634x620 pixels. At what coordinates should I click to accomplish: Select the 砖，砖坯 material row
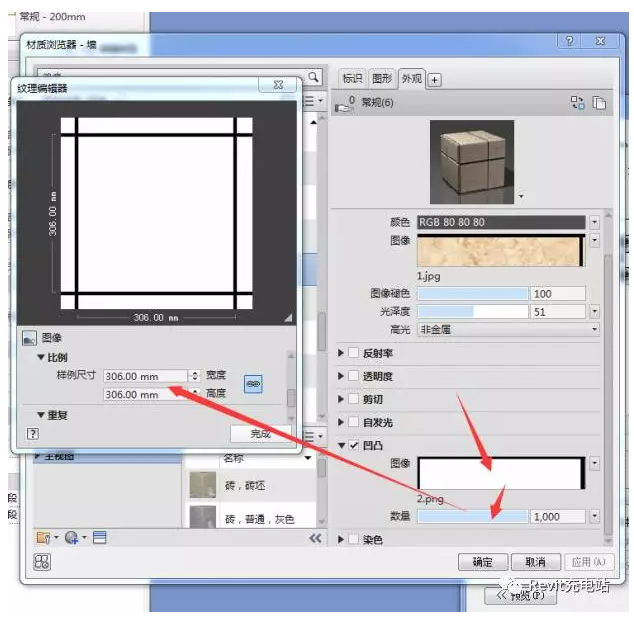[251, 485]
